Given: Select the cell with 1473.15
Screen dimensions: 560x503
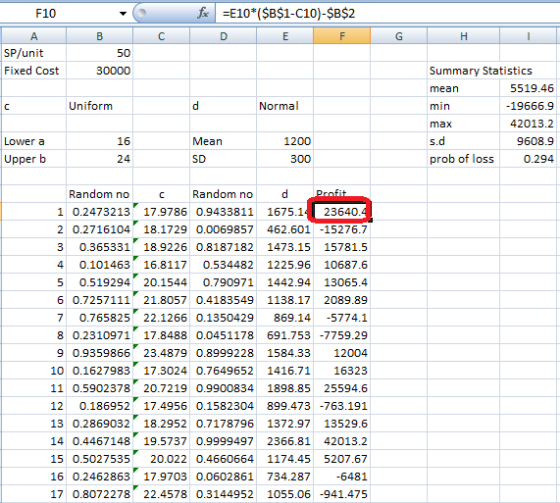Looking at the screenshot, I should (x=285, y=247).
